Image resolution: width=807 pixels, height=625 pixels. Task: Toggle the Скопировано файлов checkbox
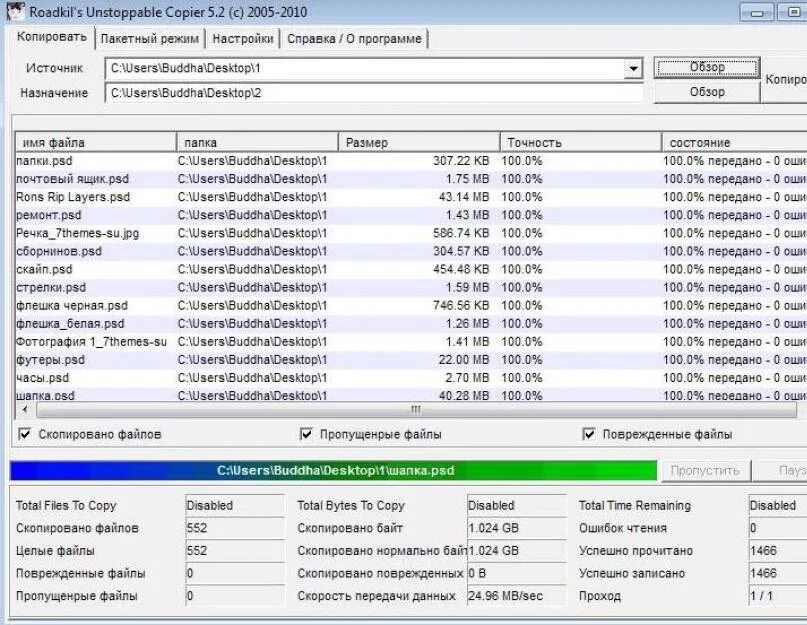[24, 434]
